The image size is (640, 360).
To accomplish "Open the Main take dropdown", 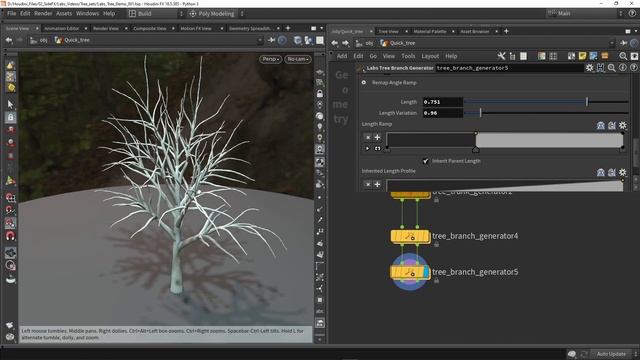I will pyautogui.click(x=586, y=13).
